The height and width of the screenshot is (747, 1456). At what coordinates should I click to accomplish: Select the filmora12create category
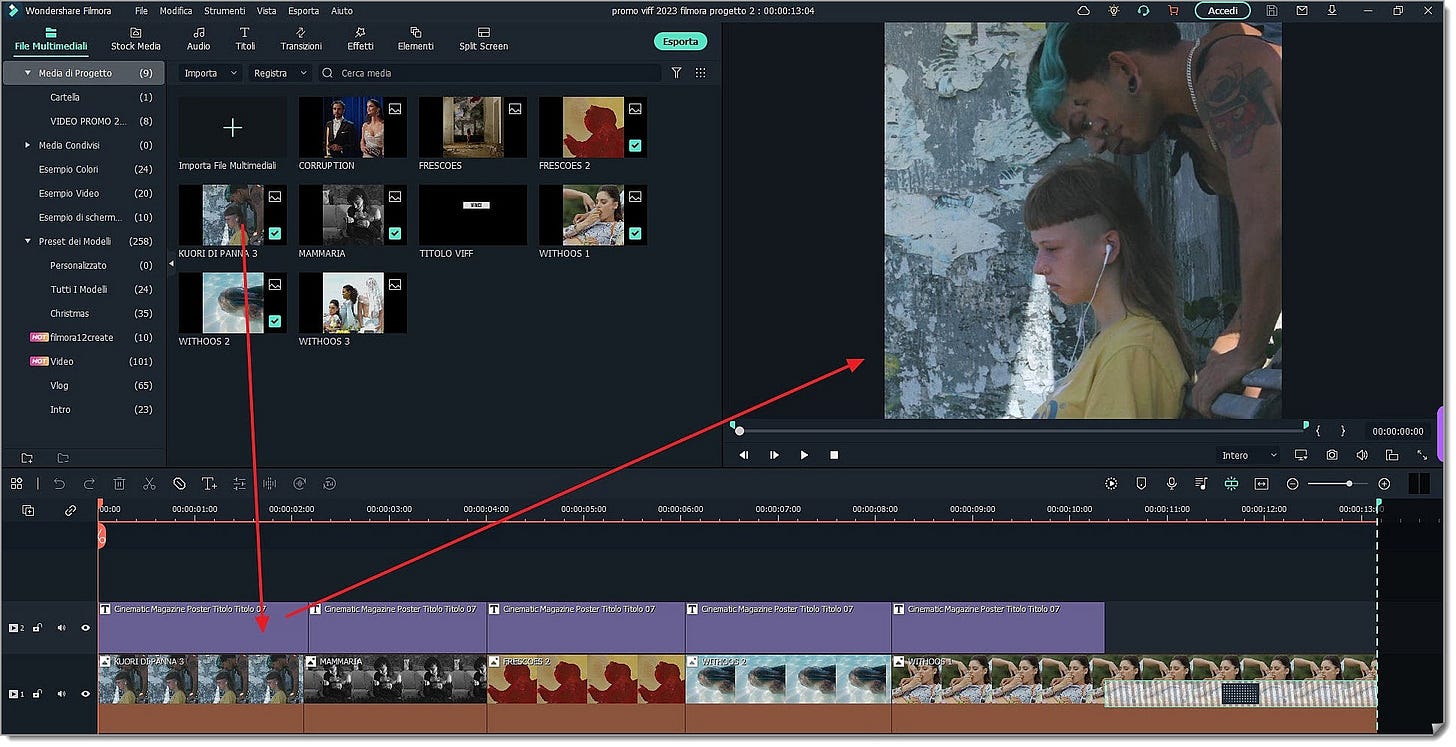[83, 337]
